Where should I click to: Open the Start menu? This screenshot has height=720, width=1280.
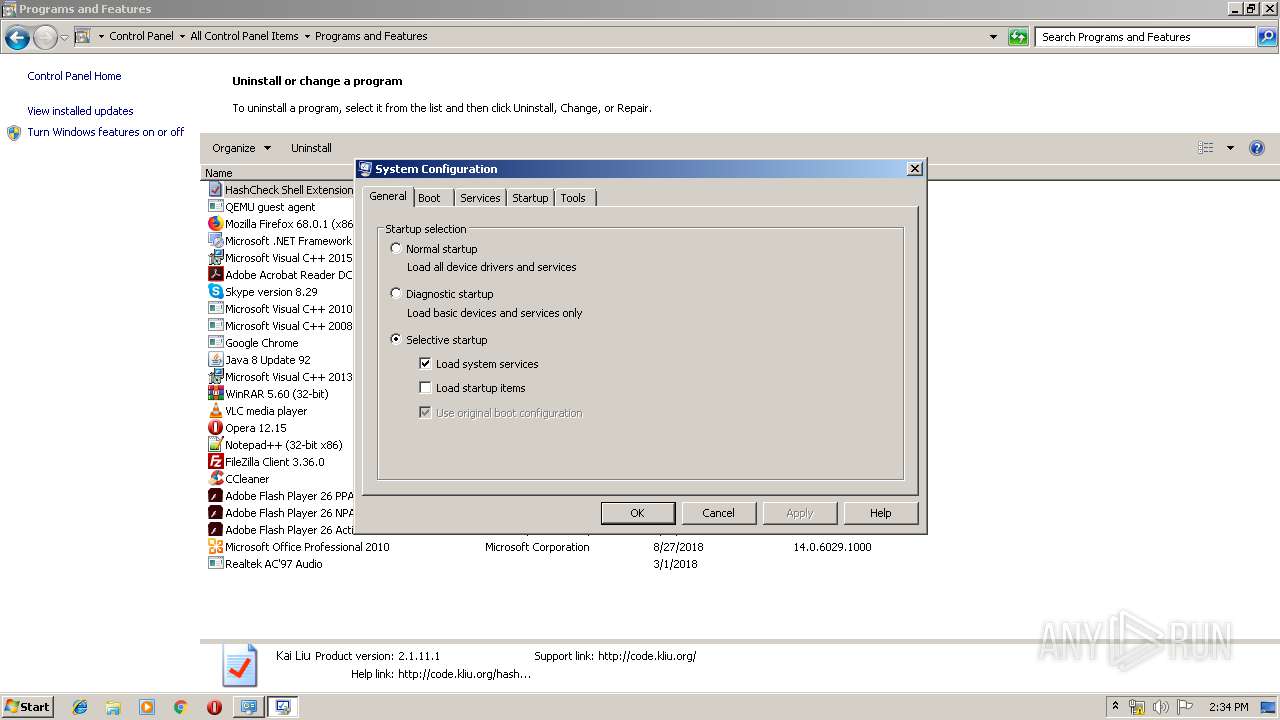27,707
